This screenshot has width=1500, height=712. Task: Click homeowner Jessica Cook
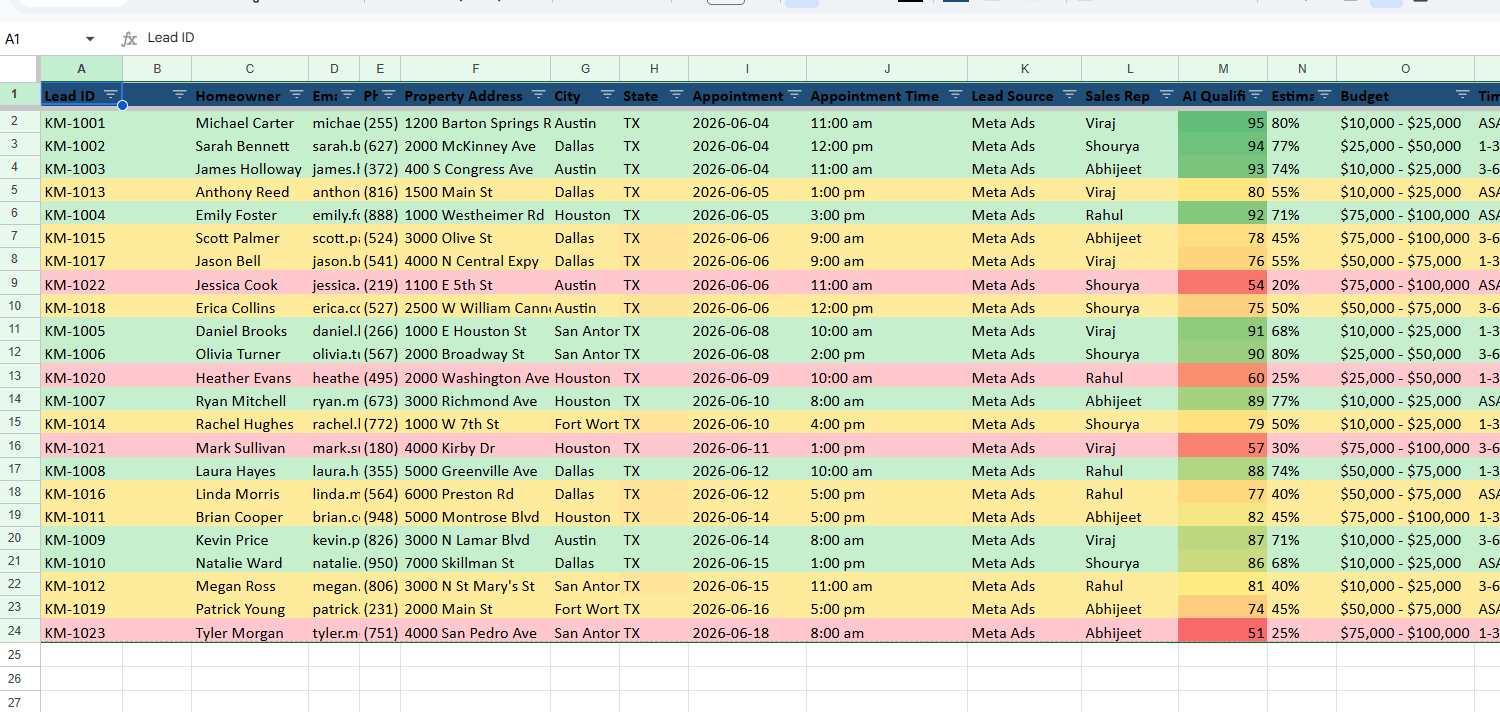[x=250, y=284]
